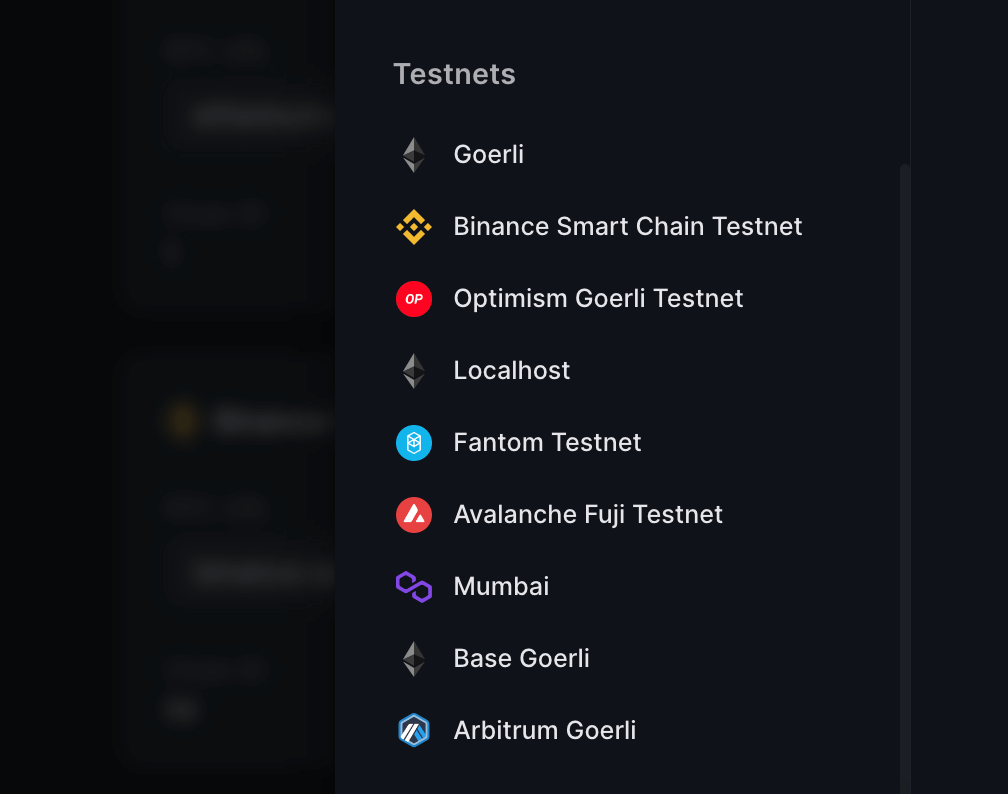Choose Avalanche Fuji Testnet
Screen dimensions: 1008x794
(587, 515)
